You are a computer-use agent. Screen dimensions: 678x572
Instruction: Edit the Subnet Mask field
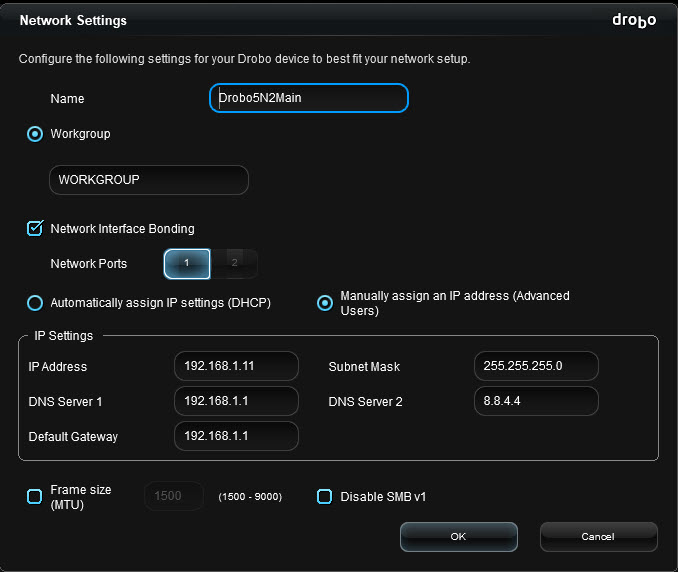[x=536, y=366]
